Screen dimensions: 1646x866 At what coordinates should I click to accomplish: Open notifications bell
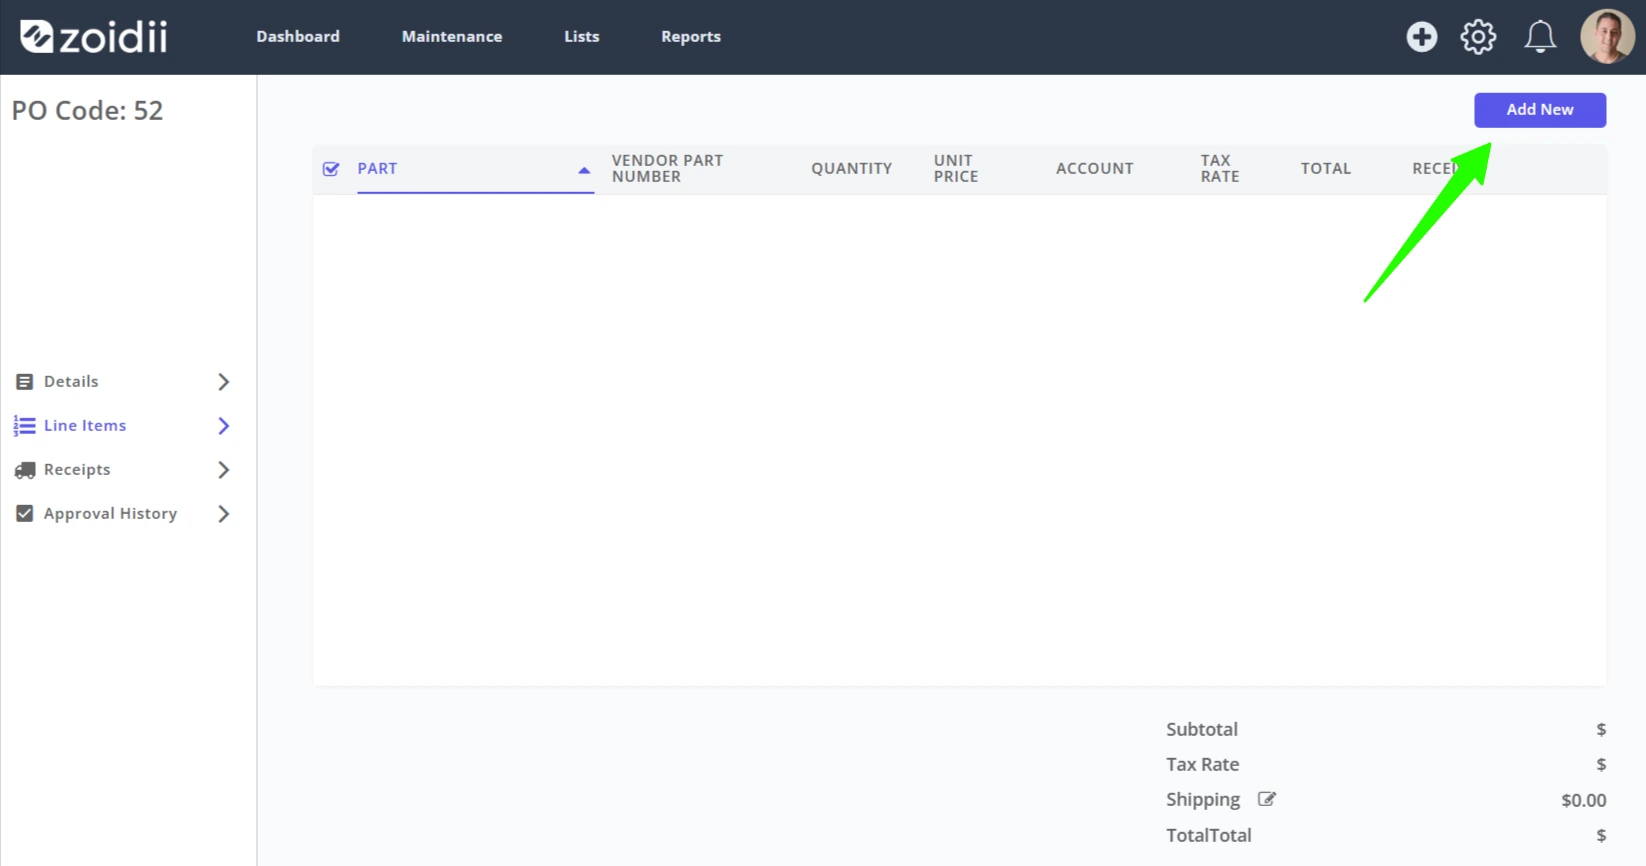point(1540,37)
